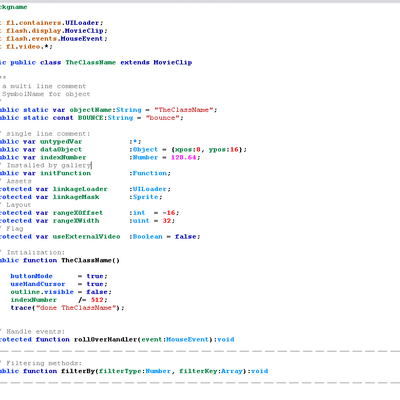Click the 'event:MouseEvent' parameter

tap(175, 339)
